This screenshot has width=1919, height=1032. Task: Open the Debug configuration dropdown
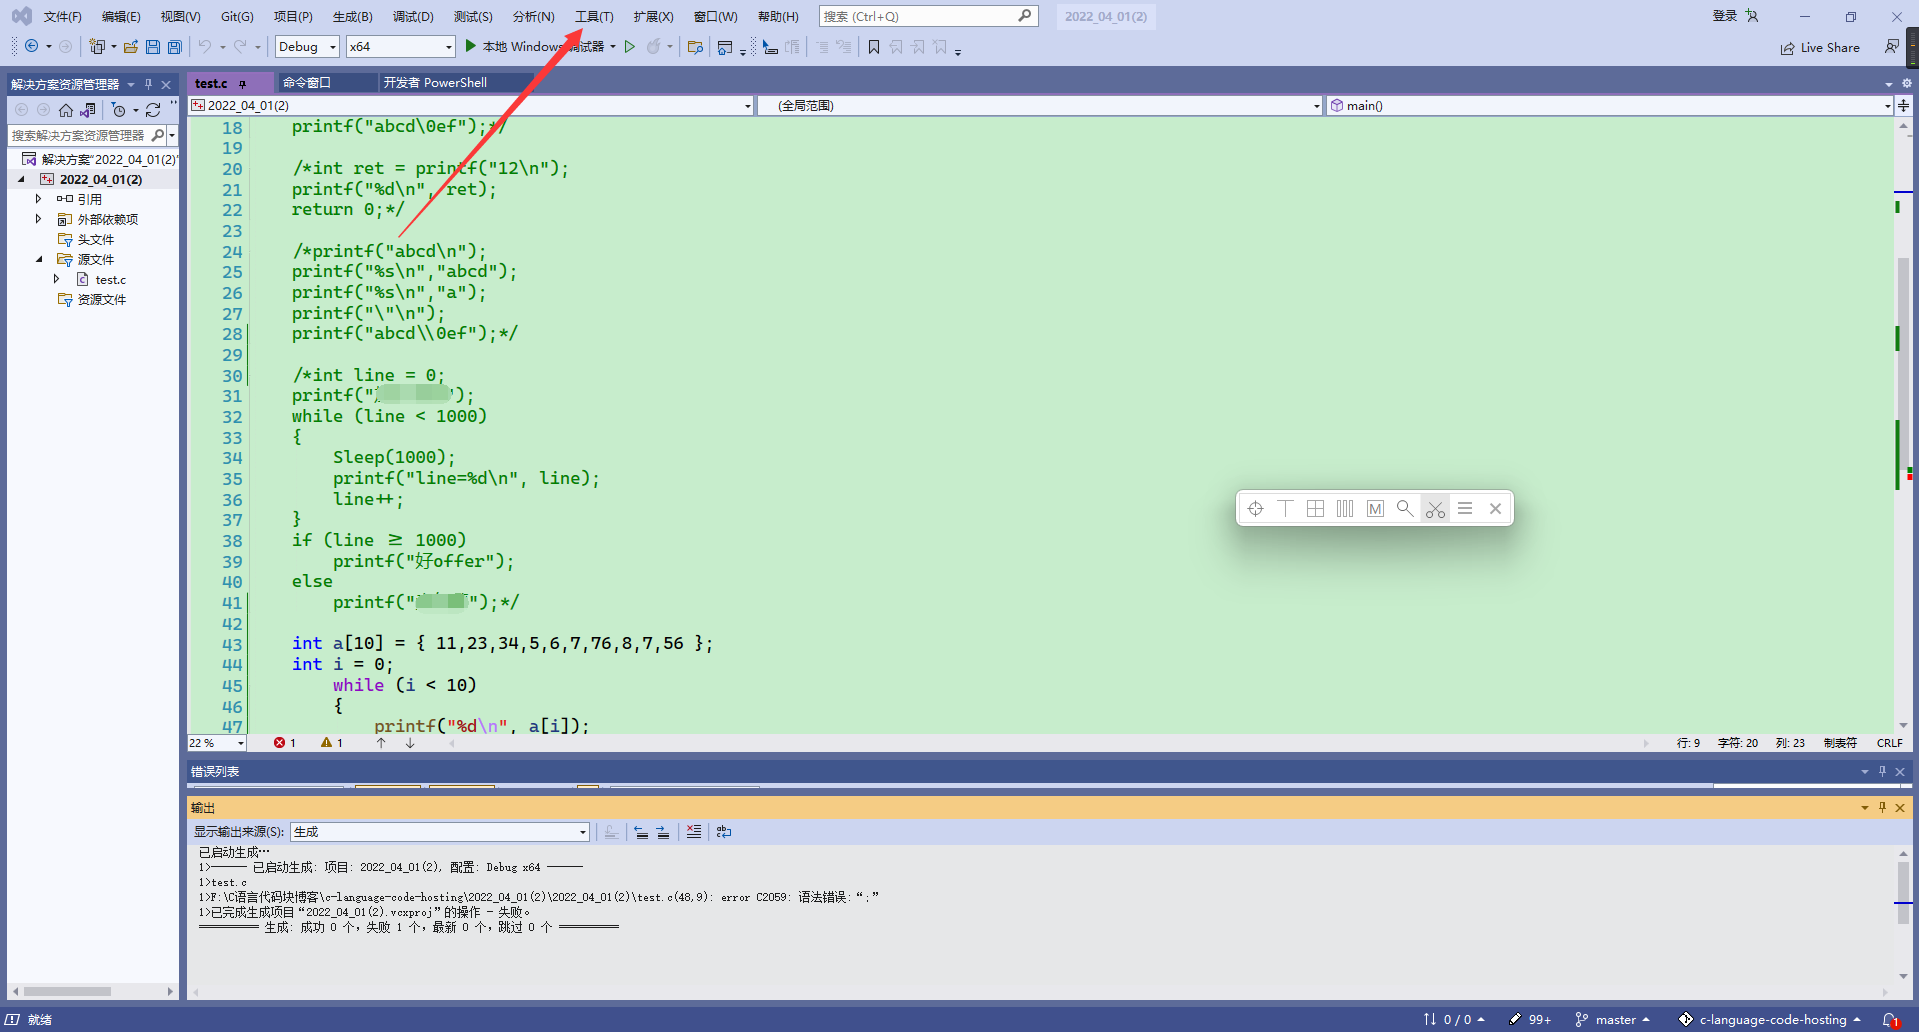click(307, 47)
